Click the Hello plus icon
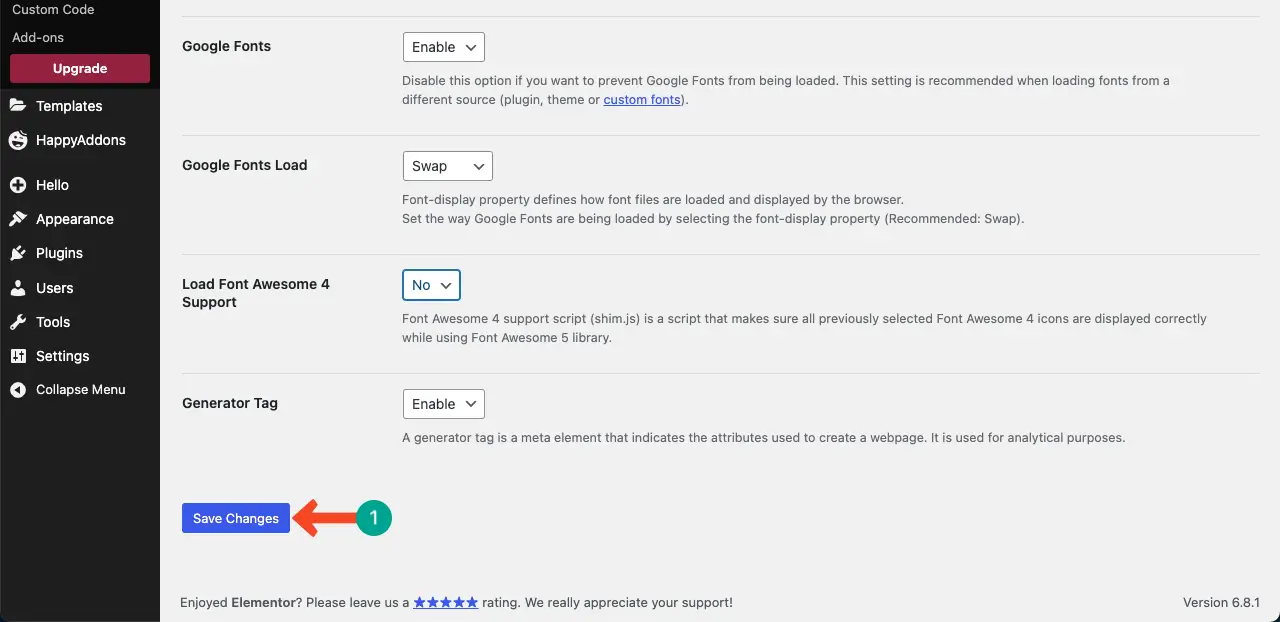 pos(18,185)
